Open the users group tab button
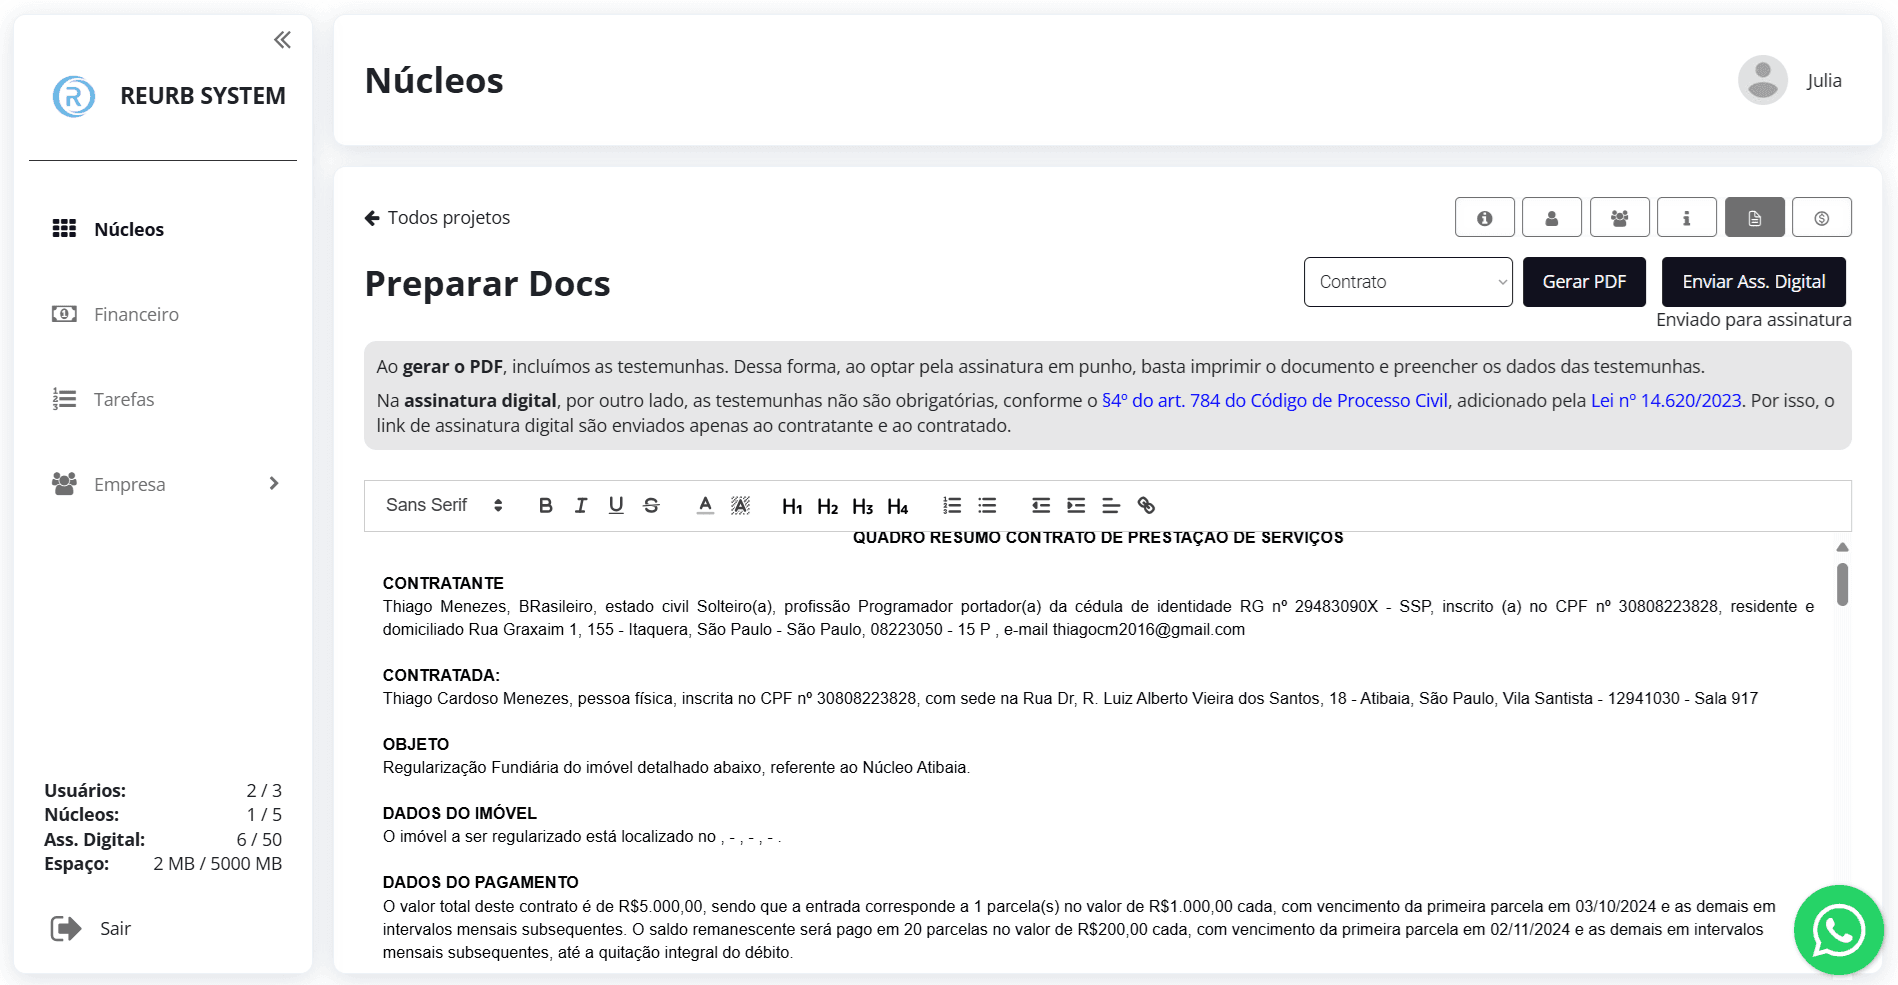The image size is (1898, 985). (x=1620, y=217)
